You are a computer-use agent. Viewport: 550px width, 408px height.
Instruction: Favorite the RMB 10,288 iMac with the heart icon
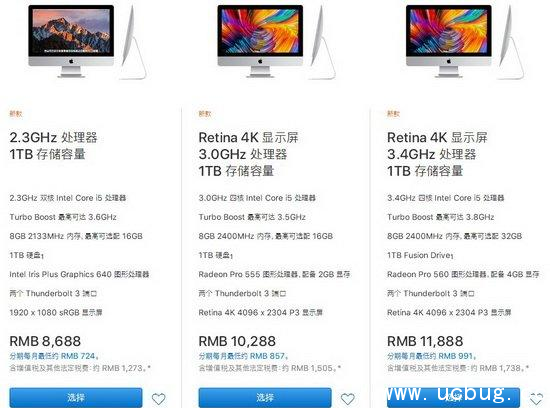pos(348,399)
